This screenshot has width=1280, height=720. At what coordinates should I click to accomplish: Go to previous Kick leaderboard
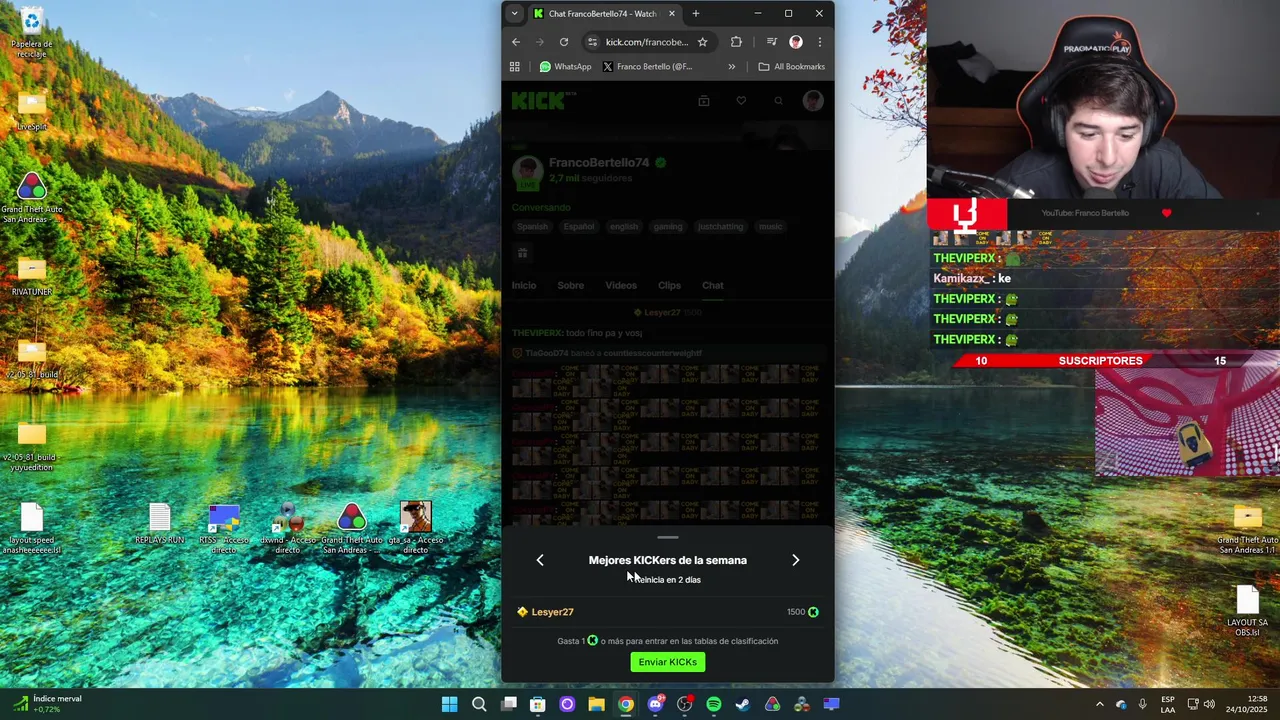coord(540,560)
